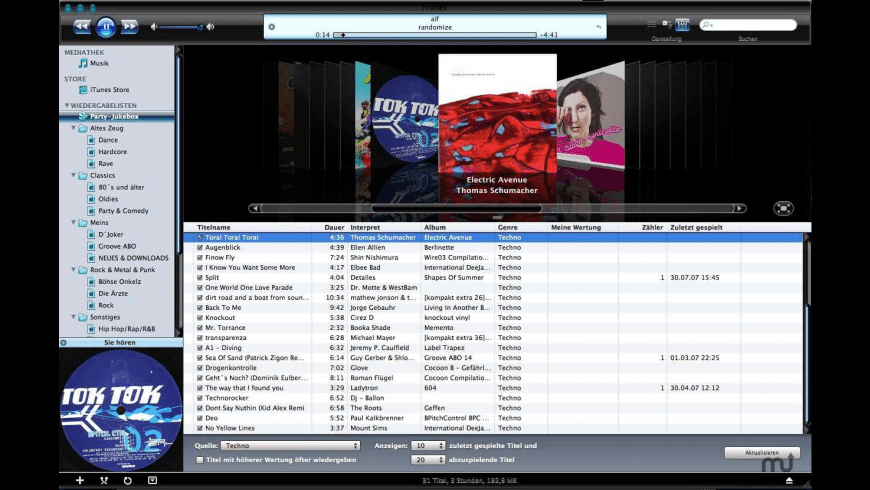
Task: Click Cover Flow scroll right arrow
Action: click(x=740, y=209)
